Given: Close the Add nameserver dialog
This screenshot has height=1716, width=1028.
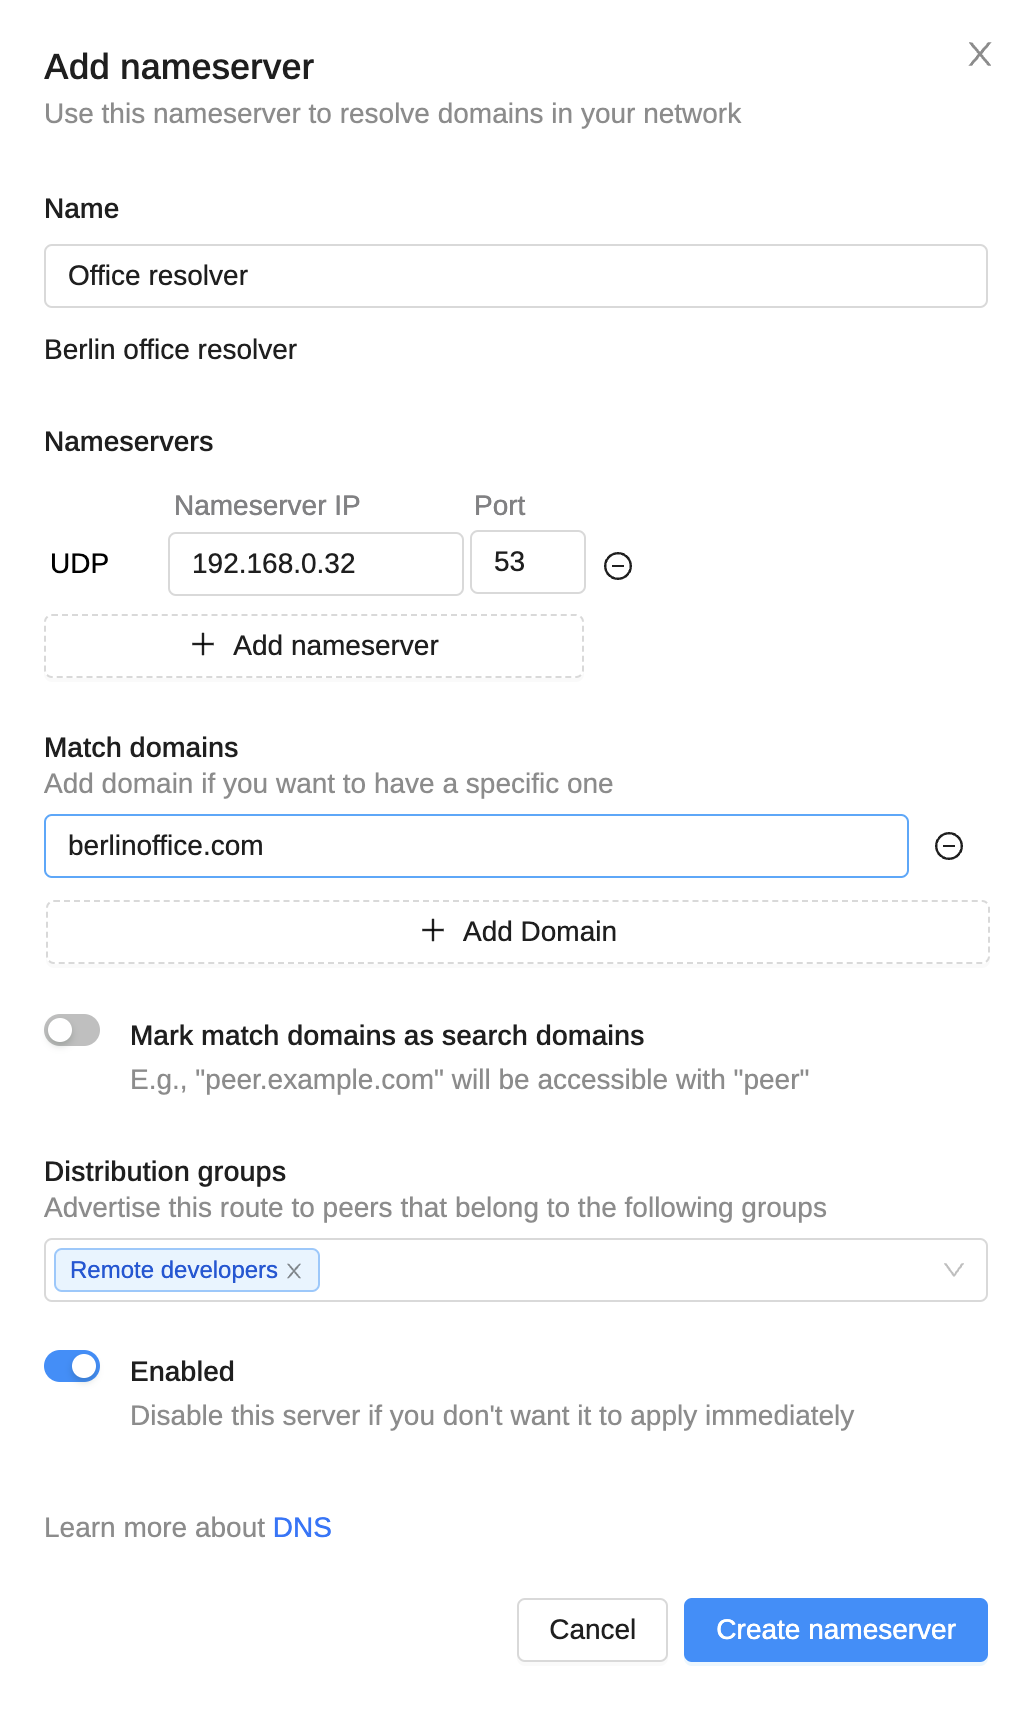Looking at the screenshot, I should (979, 54).
